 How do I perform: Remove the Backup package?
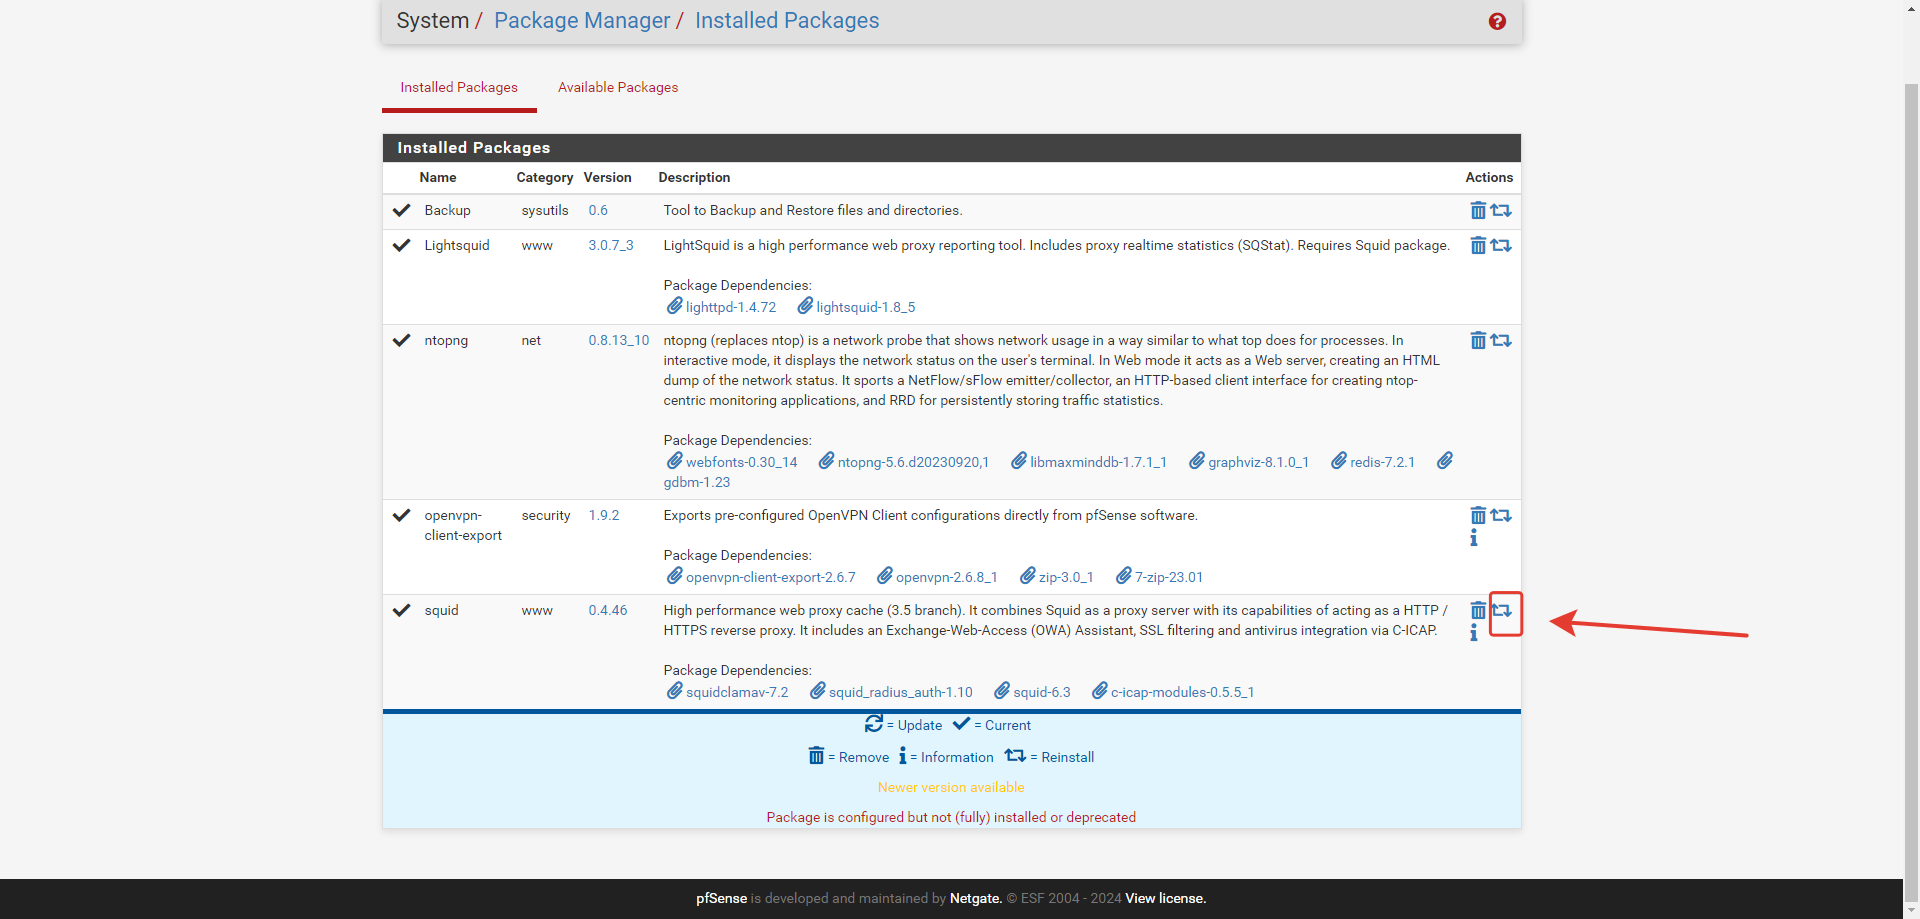click(x=1478, y=210)
